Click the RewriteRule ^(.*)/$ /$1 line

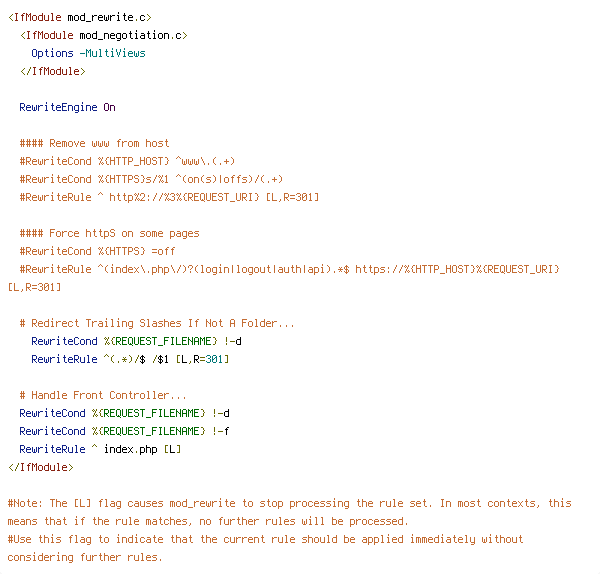pyautogui.click(x=130, y=359)
